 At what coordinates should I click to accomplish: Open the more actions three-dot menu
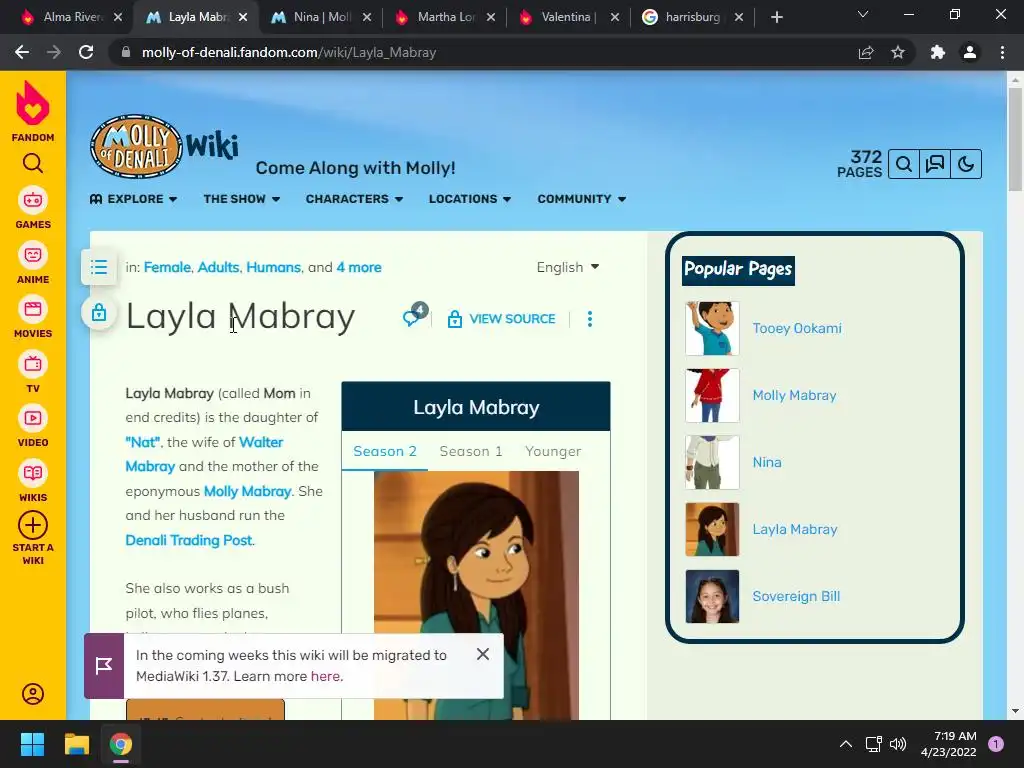coord(590,319)
